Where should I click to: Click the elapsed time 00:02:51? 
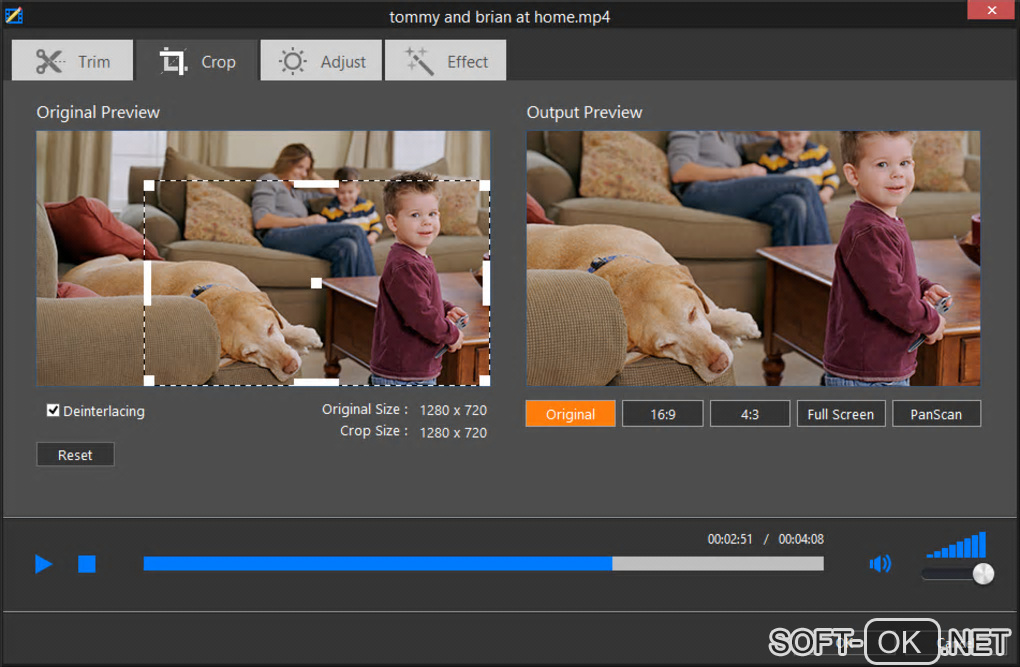click(x=730, y=539)
